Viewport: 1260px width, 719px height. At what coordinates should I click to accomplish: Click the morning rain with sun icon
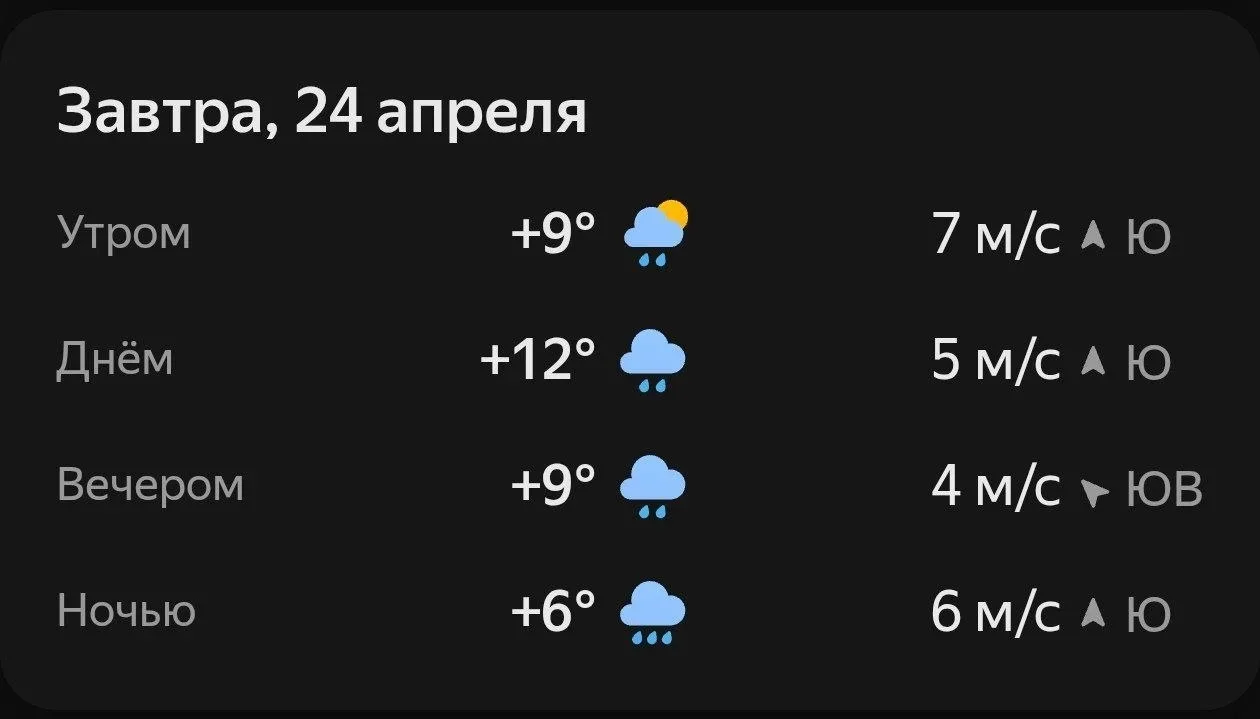coord(655,234)
